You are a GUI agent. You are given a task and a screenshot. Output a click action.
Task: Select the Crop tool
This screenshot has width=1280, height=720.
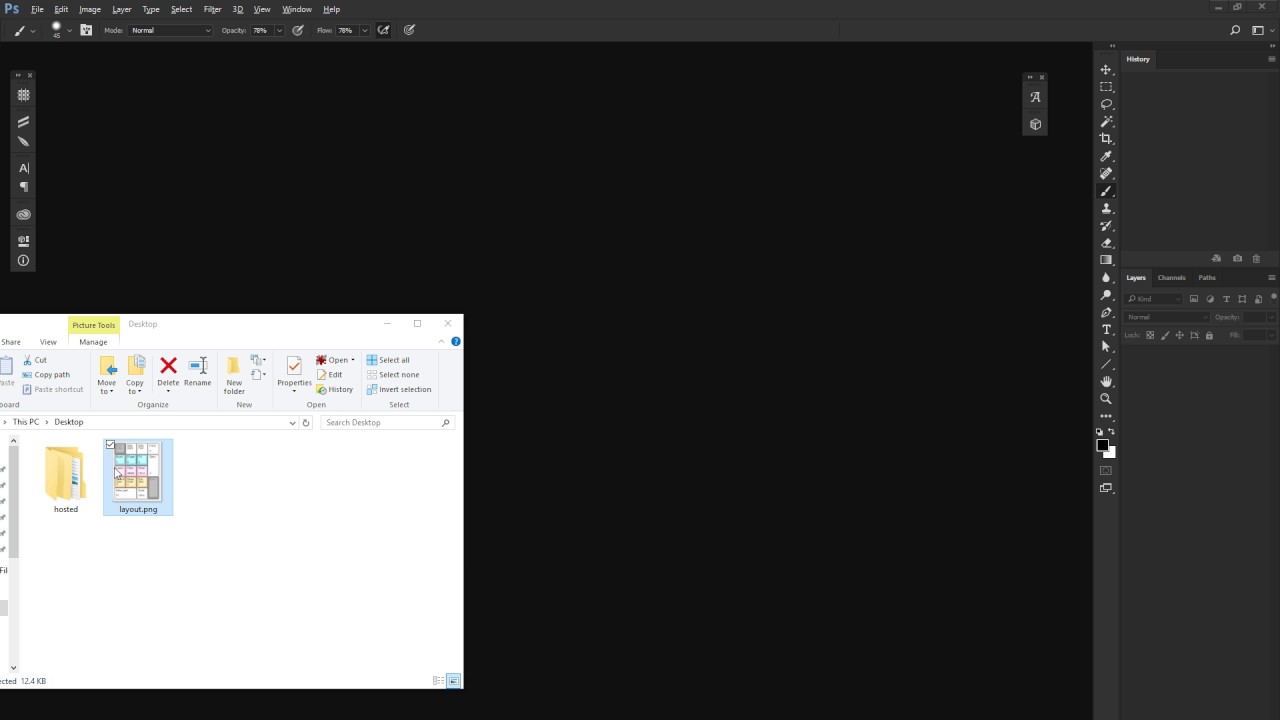coord(1106,139)
